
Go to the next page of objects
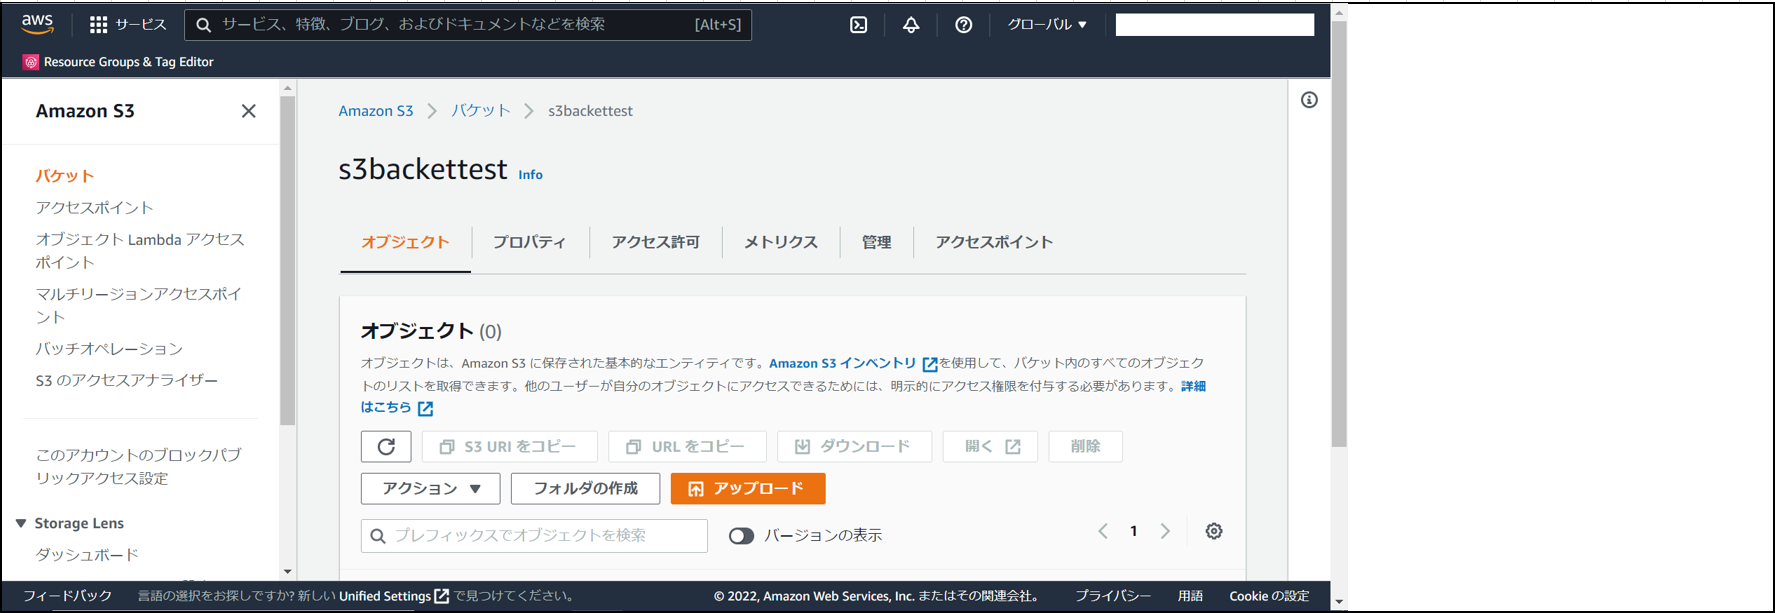point(1165,531)
